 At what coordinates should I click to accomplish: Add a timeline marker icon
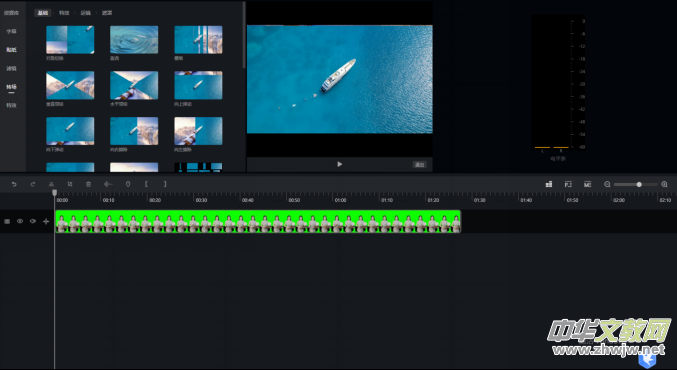coord(128,184)
